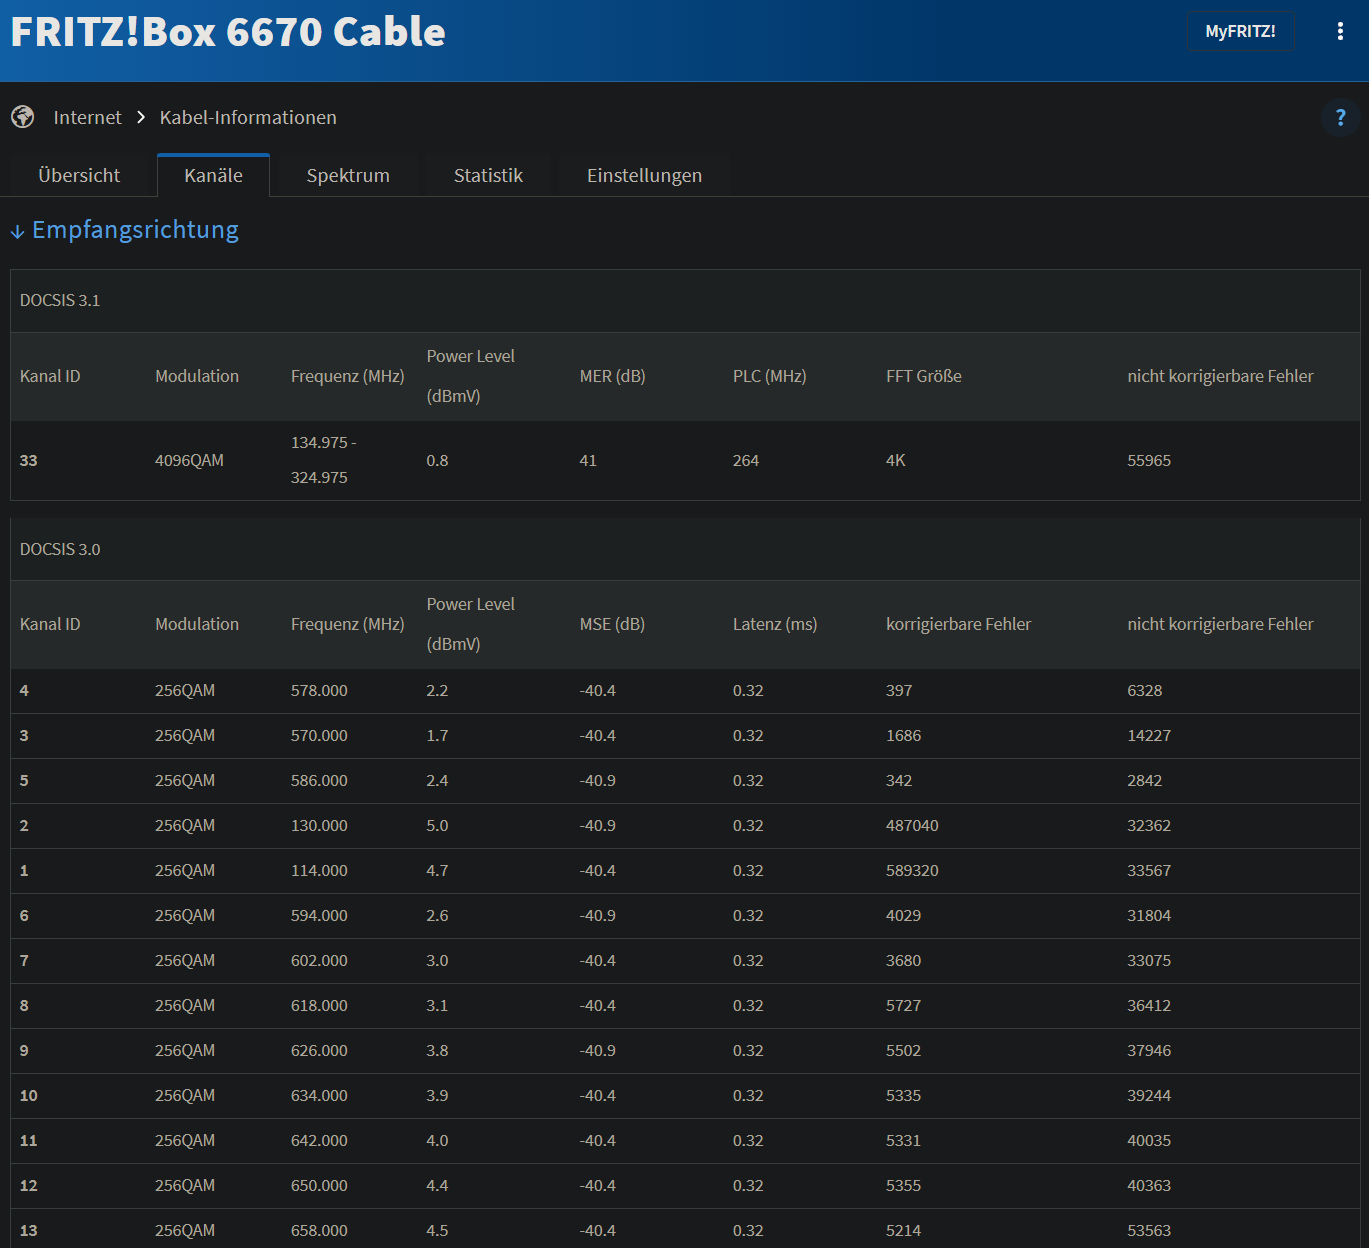Click frequency 130.000 cell
Screen dimensions: 1369x1248
pos(319,825)
